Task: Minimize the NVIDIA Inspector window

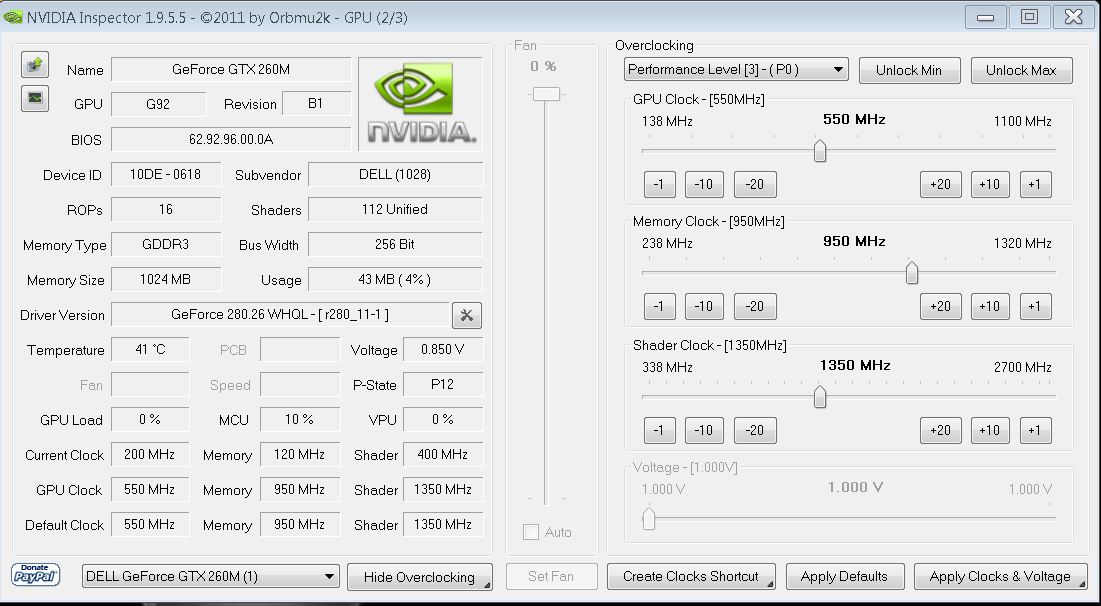Action: click(x=985, y=17)
